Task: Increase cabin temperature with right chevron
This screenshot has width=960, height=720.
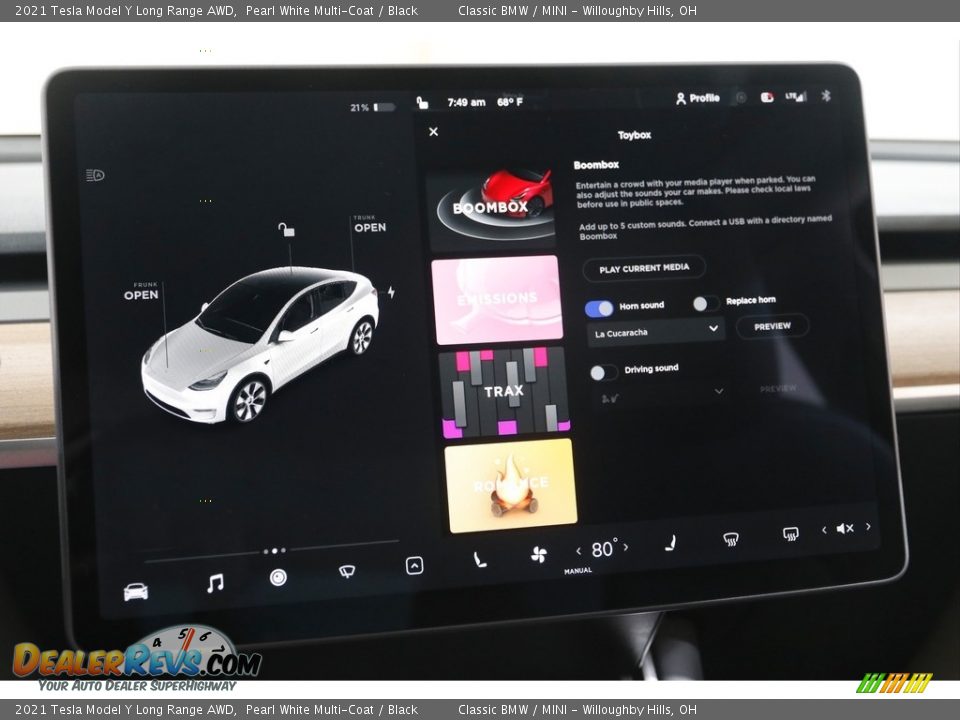Action: [x=626, y=547]
